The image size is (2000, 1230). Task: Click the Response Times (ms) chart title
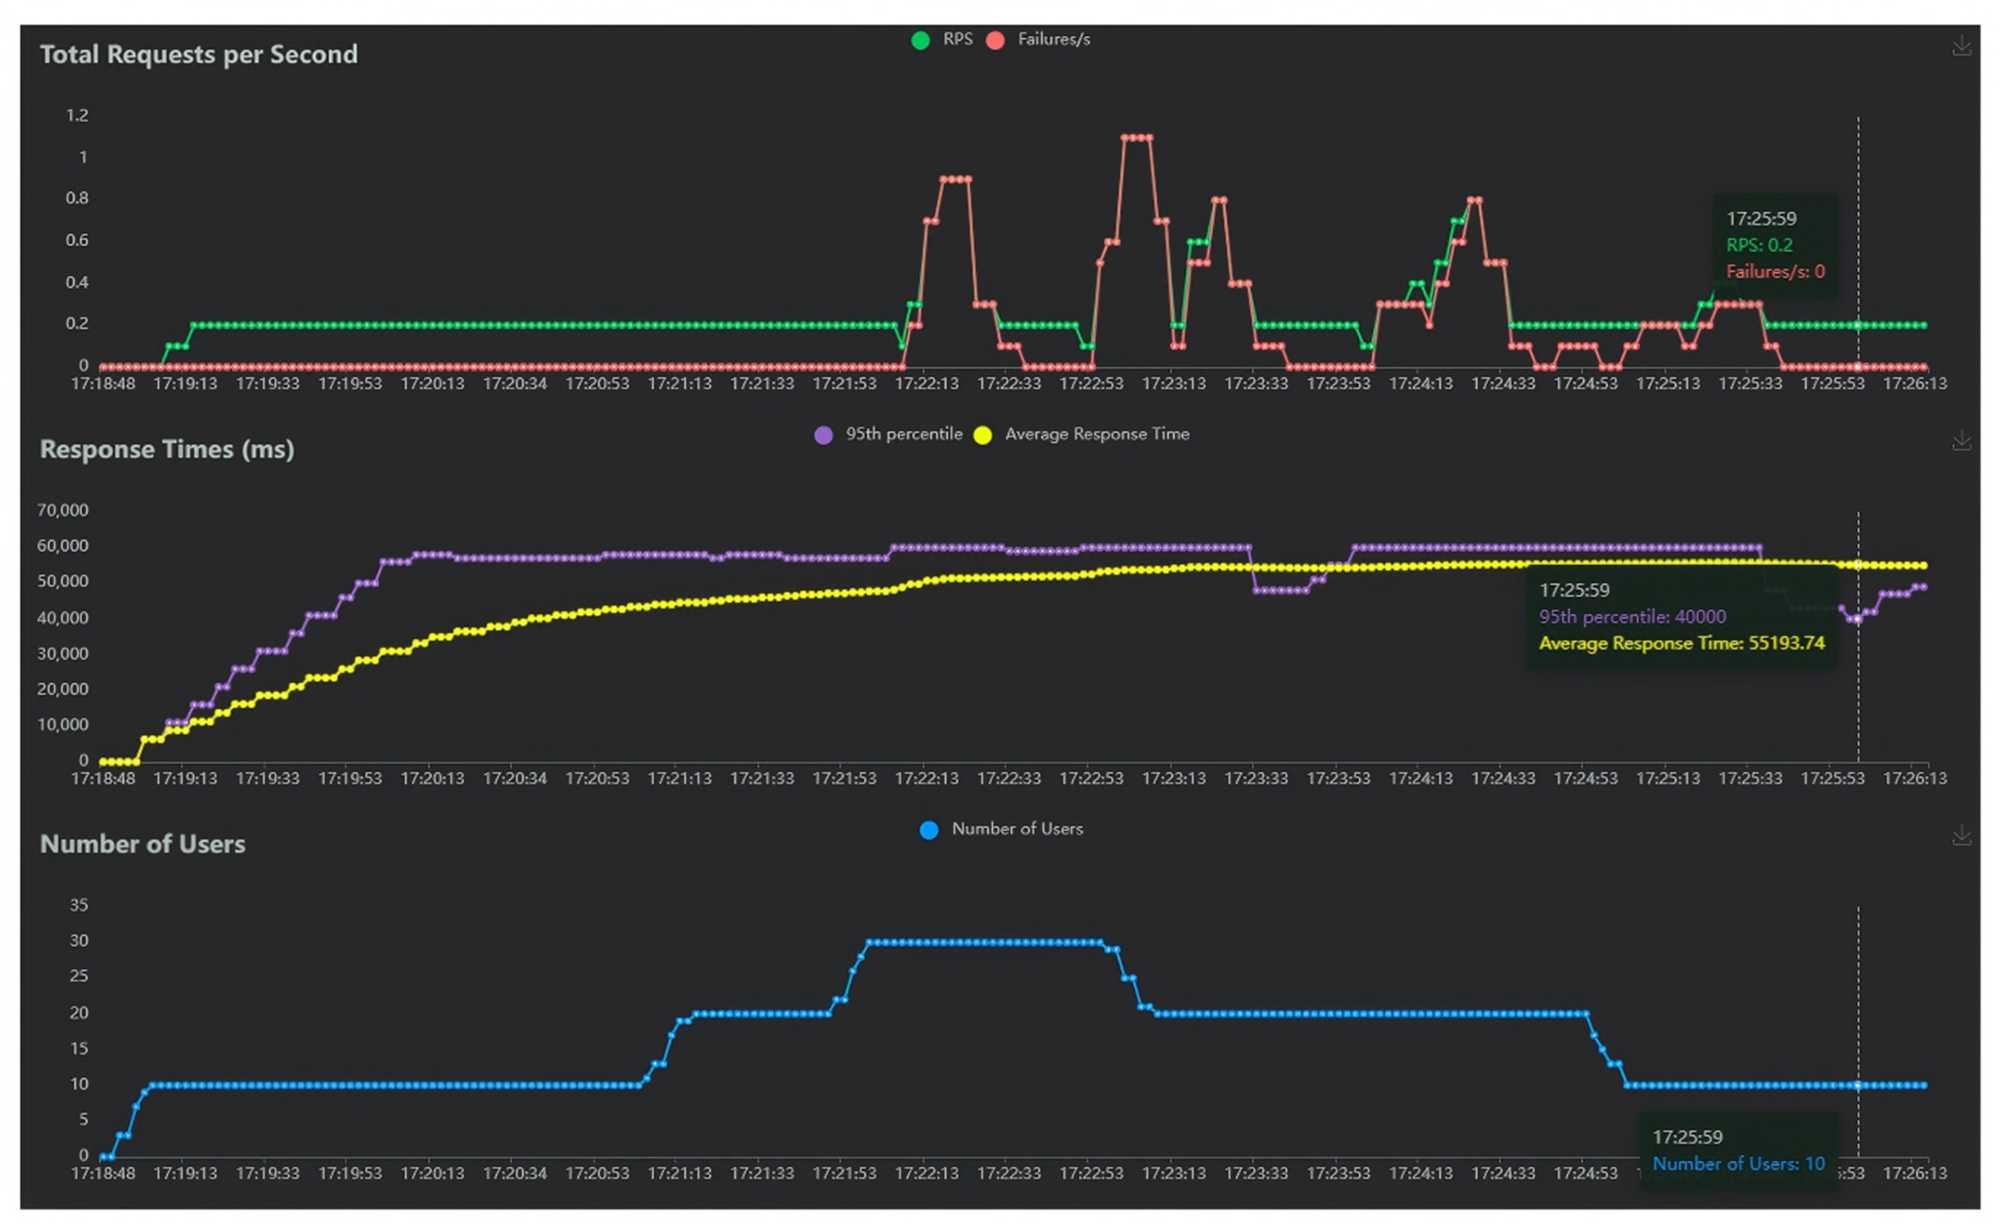(x=167, y=449)
